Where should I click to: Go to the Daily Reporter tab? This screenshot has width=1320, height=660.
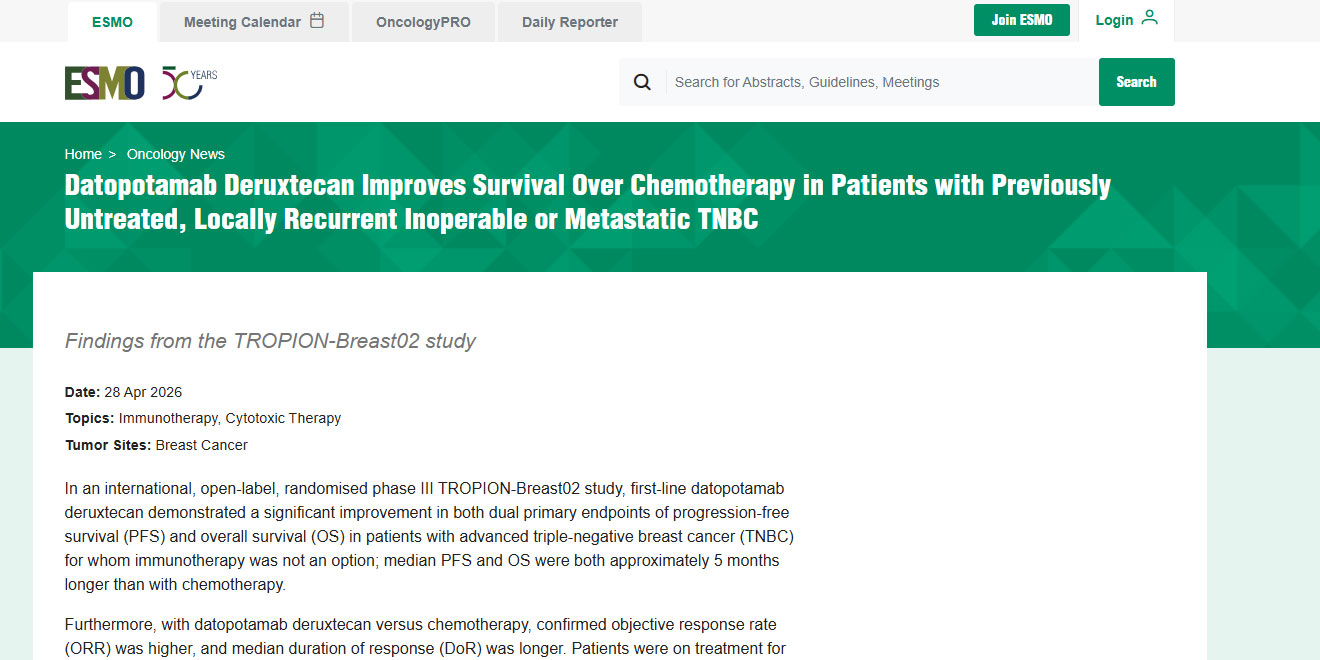(x=570, y=22)
